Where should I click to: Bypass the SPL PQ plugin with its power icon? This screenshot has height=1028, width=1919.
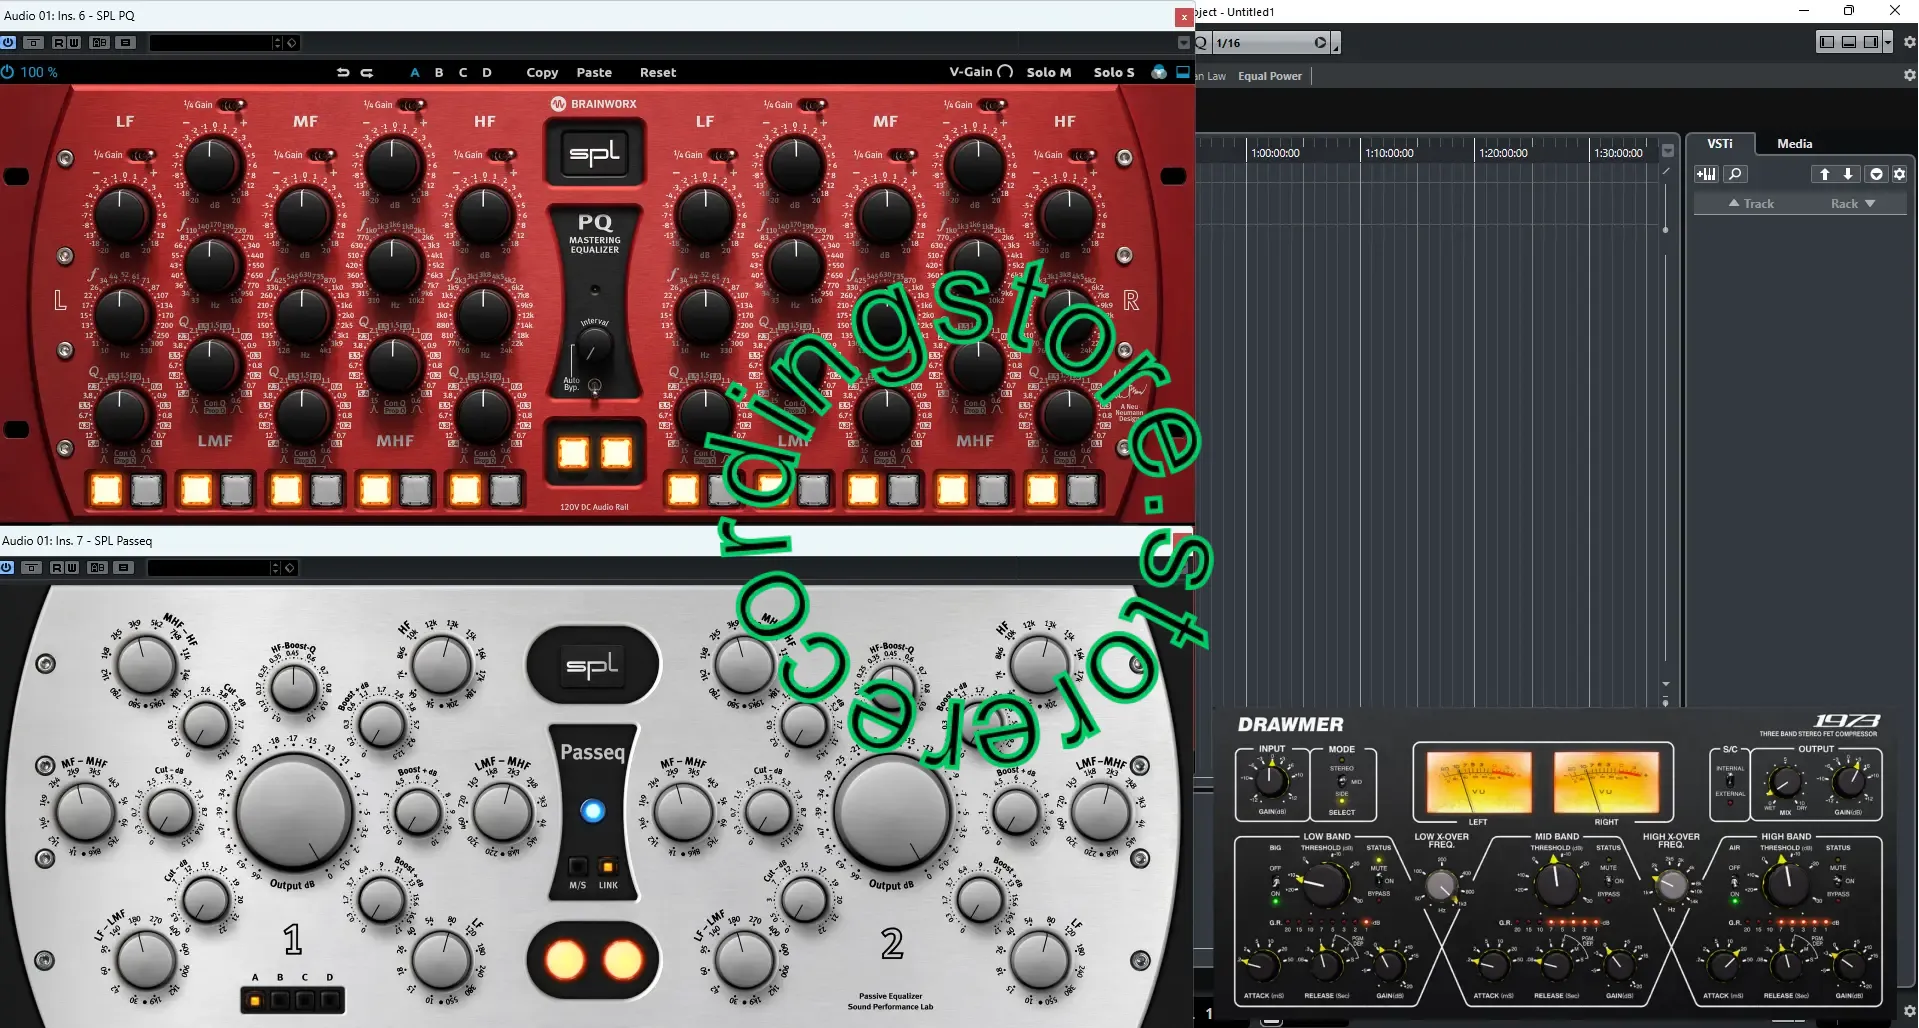click(x=9, y=43)
